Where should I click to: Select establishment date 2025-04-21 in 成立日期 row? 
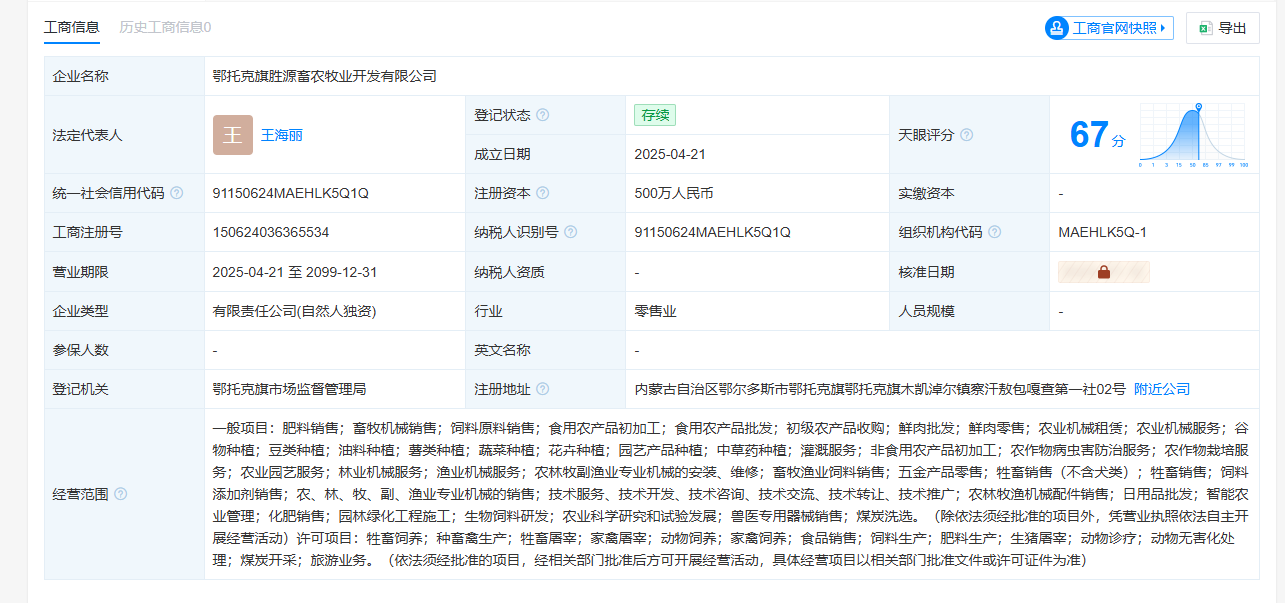(x=670, y=154)
